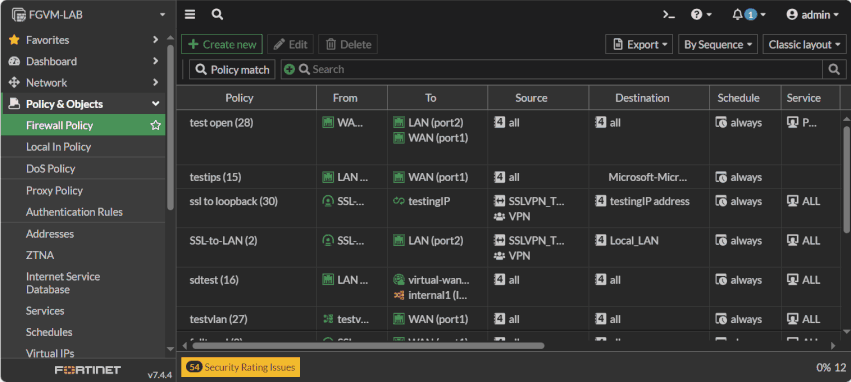The width and height of the screenshot is (851, 382).
Task: Open the 54 Security Rating Issues button
Action: (240, 367)
